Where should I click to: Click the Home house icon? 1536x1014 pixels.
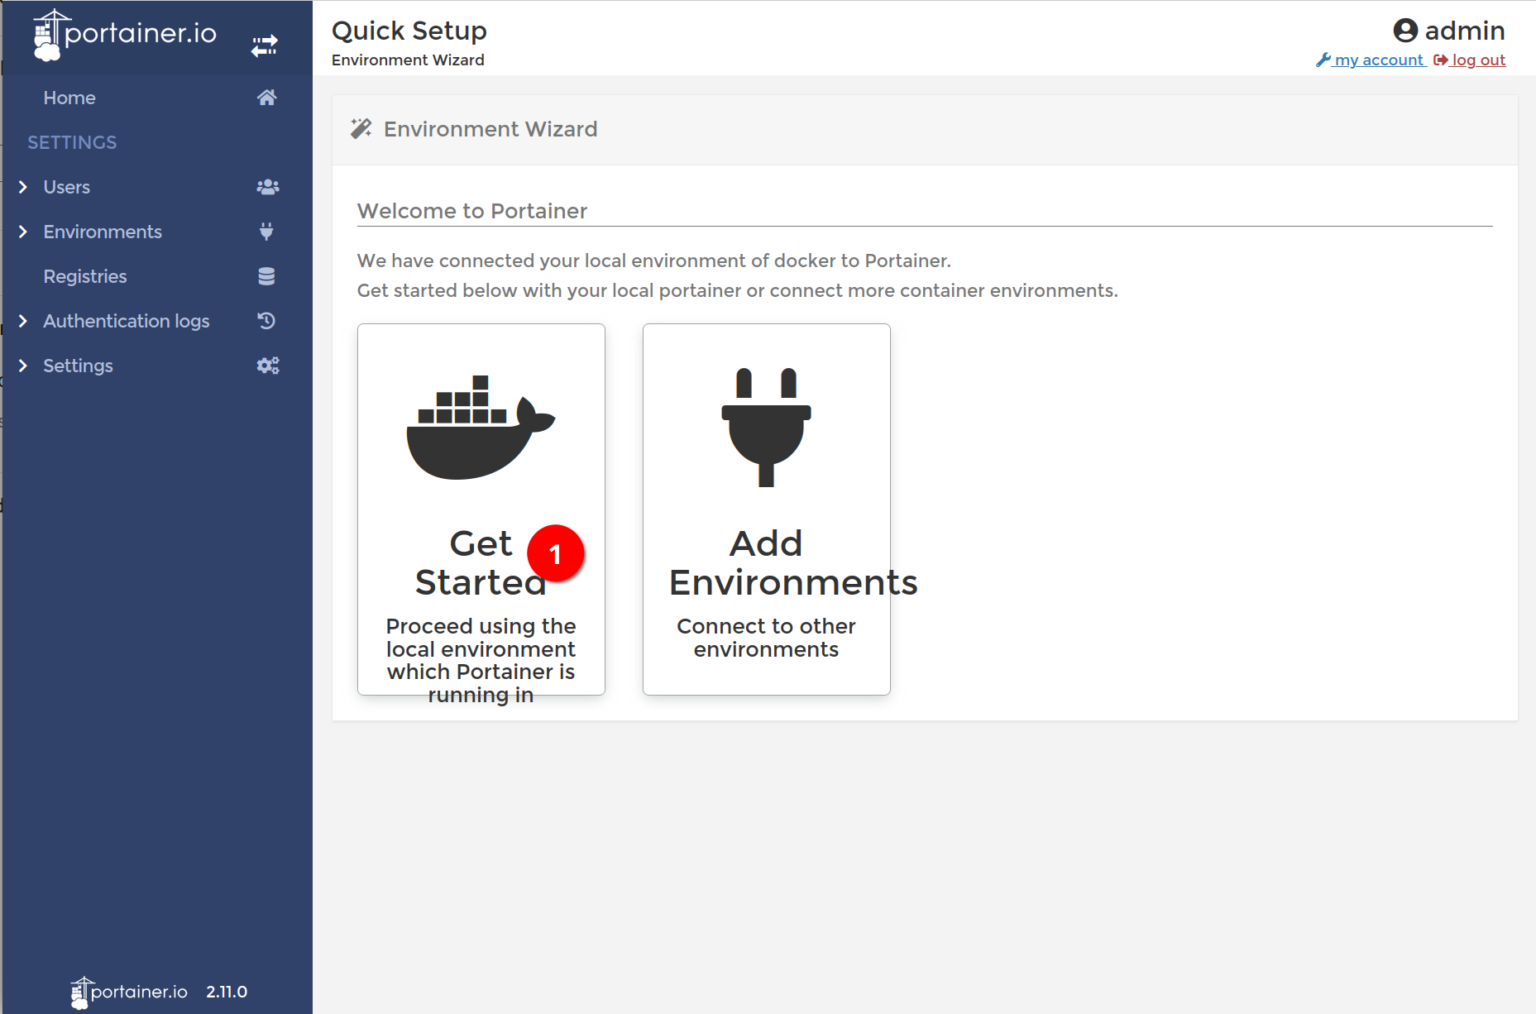click(267, 98)
